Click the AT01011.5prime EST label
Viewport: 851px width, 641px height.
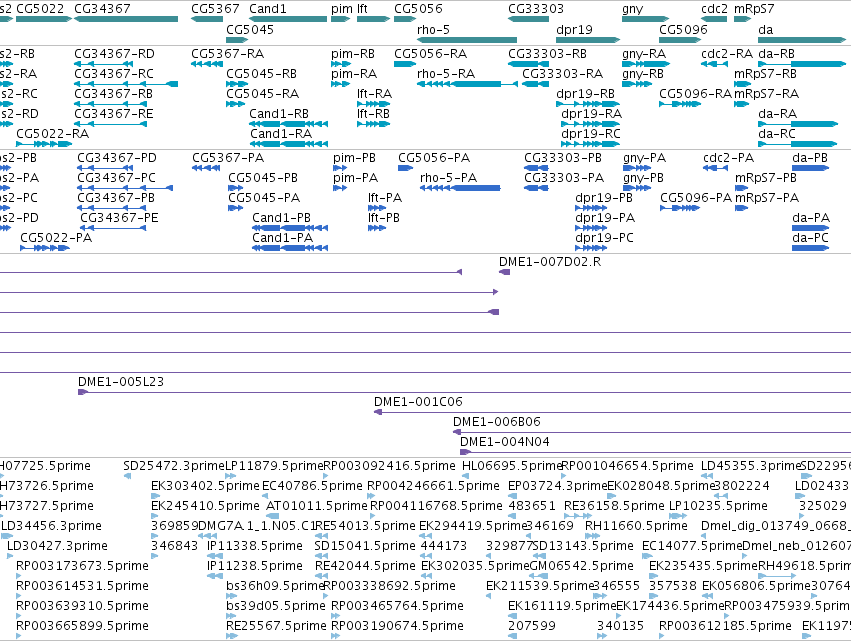point(317,506)
